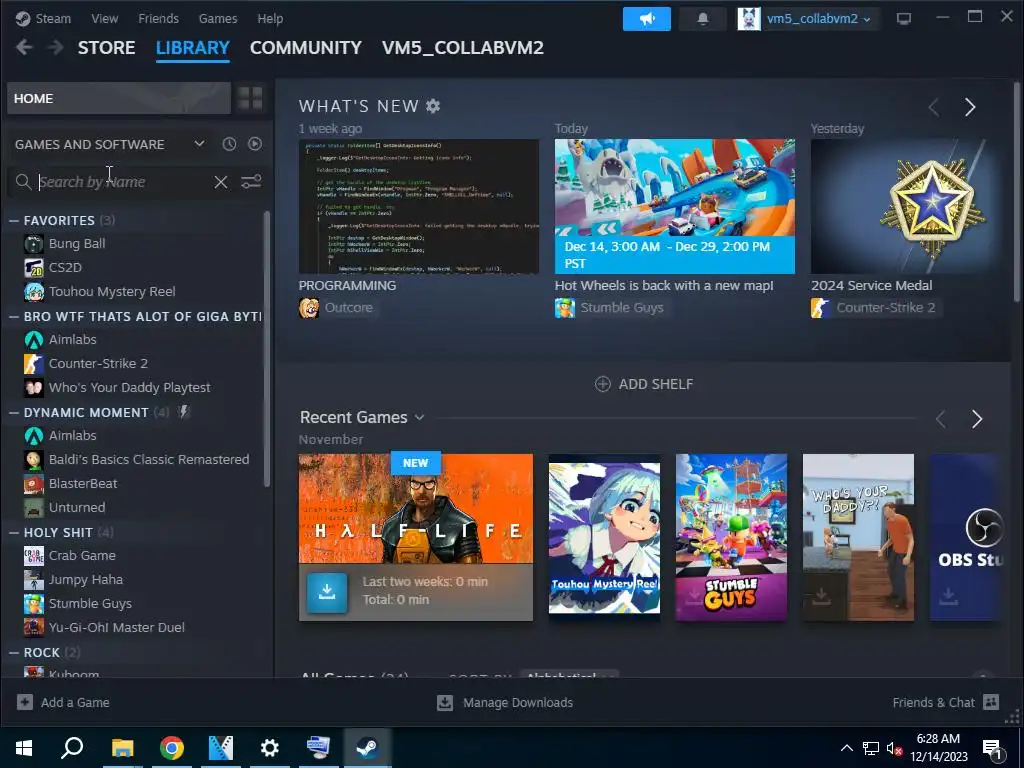This screenshot has height=768, width=1024.
Task: Open the COMMUNITY tab
Action: [306, 48]
